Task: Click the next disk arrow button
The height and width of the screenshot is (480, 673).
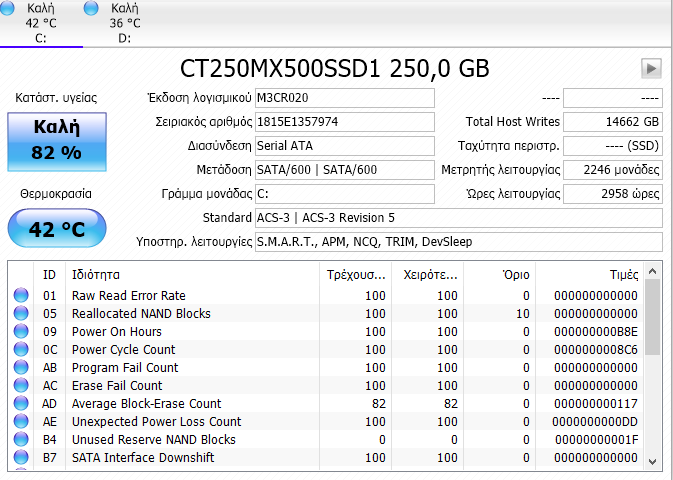Action: click(x=651, y=68)
